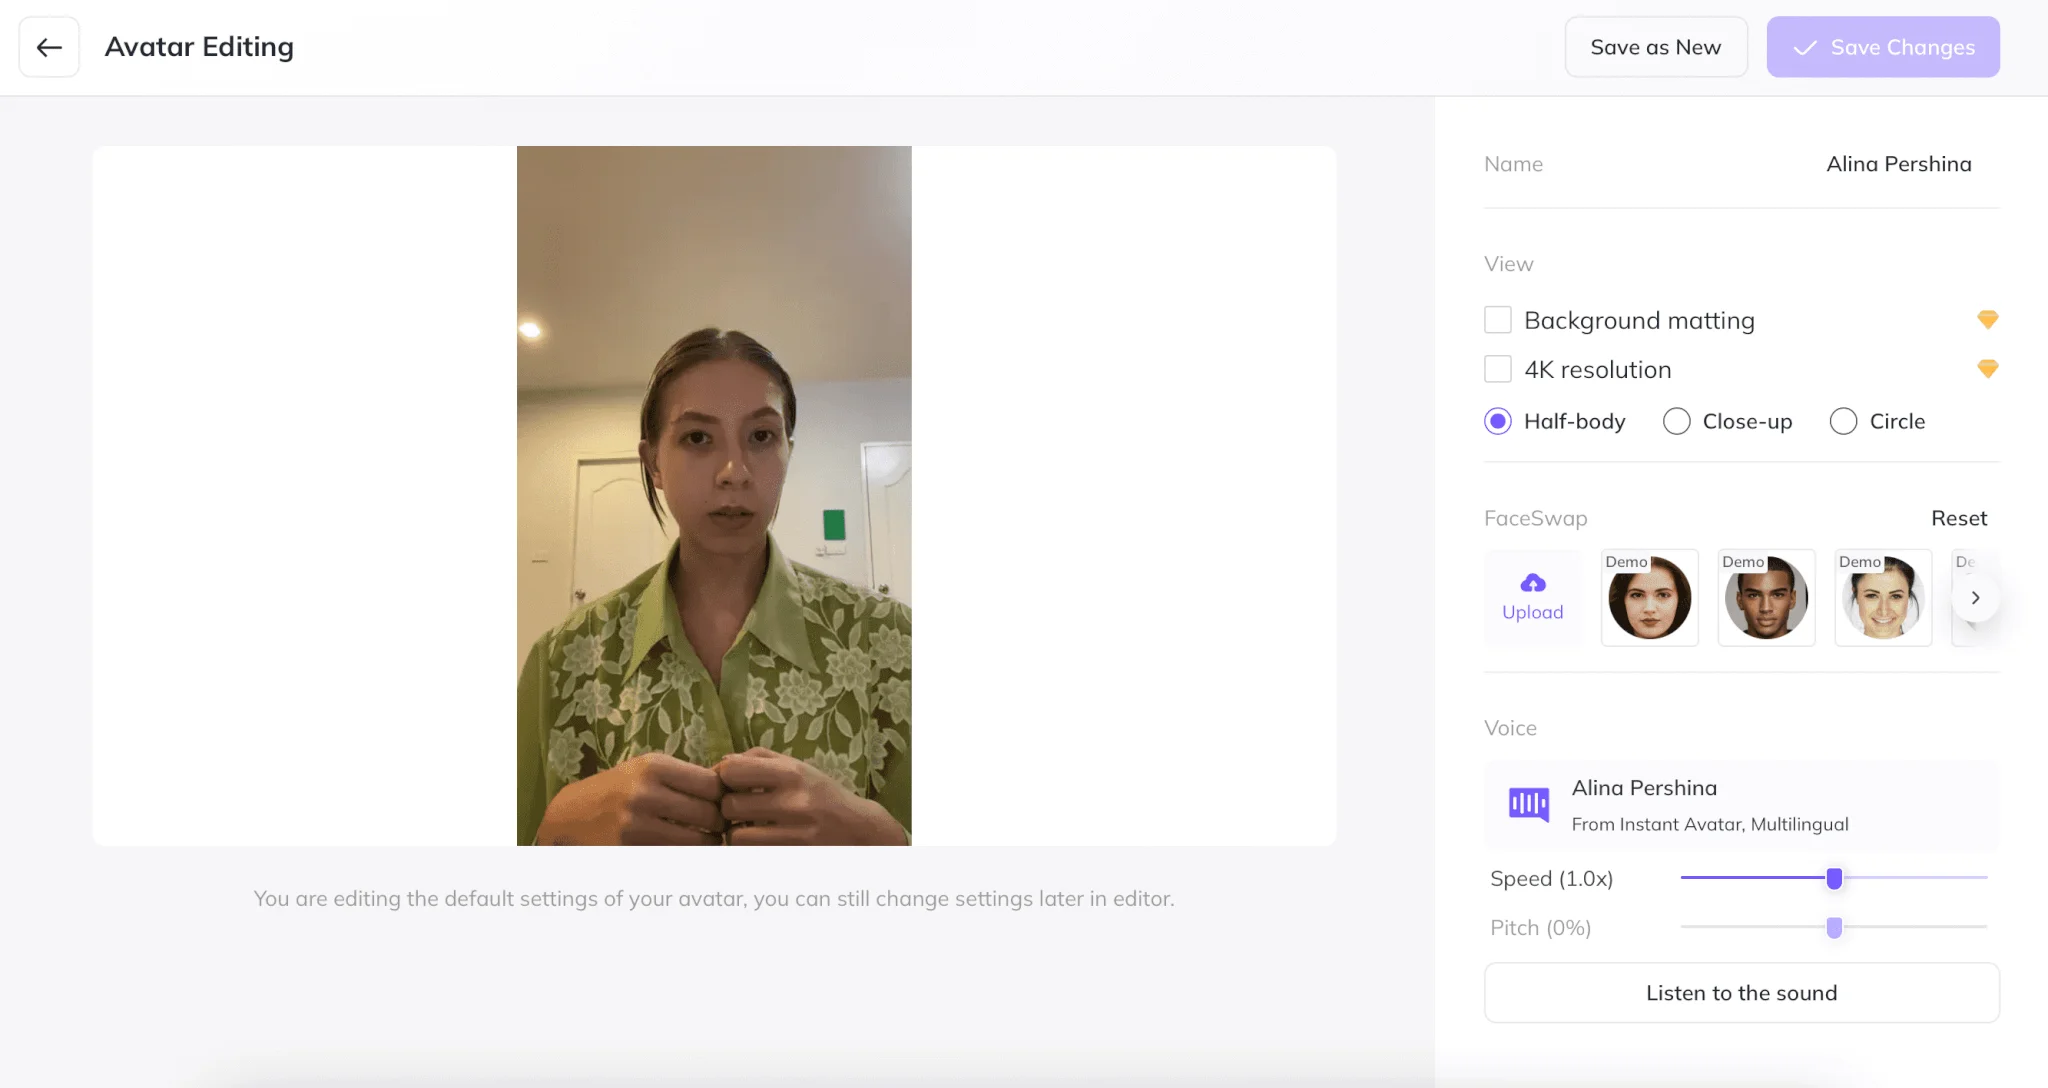Enable 4K resolution checkbox
The image size is (2048, 1088).
click(x=1497, y=369)
